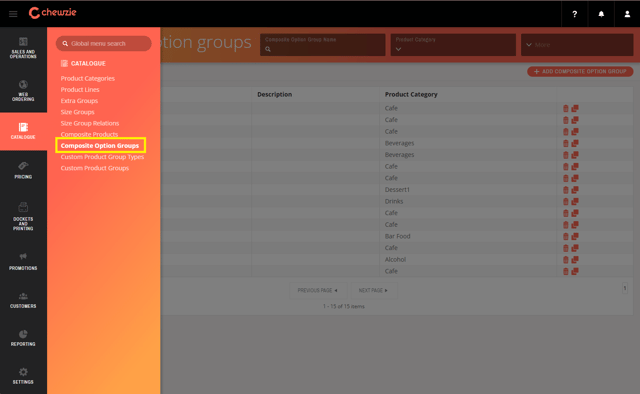Open Promotions sidebar section
The width and height of the screenshot is (640, 394).
23,261
